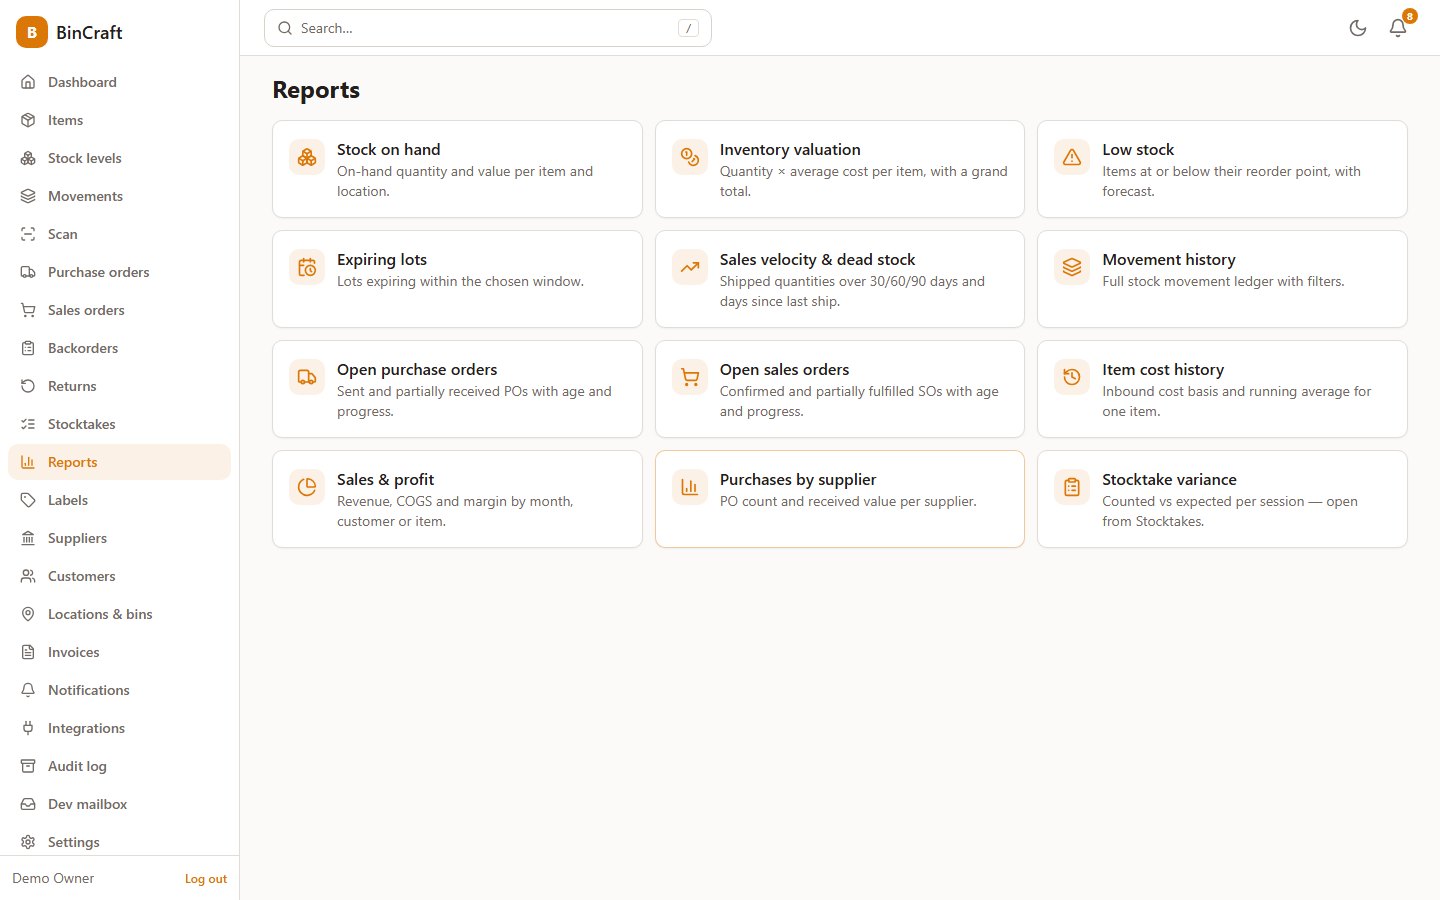Click the Stocktake variance clipboard icon
This screenshot has width=1440, height=900.
tap(1072, 487)
